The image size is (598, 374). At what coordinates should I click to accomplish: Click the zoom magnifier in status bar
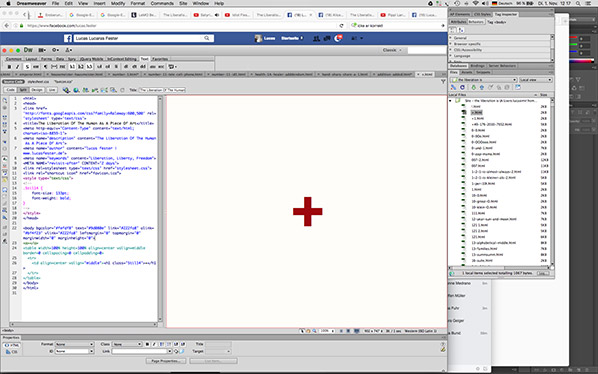(315, 331)
